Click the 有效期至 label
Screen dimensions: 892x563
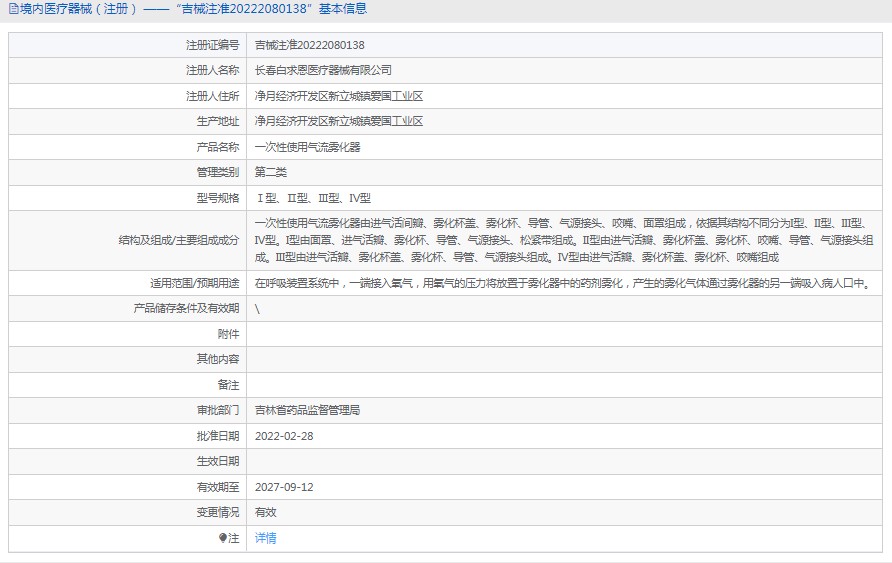218,487
